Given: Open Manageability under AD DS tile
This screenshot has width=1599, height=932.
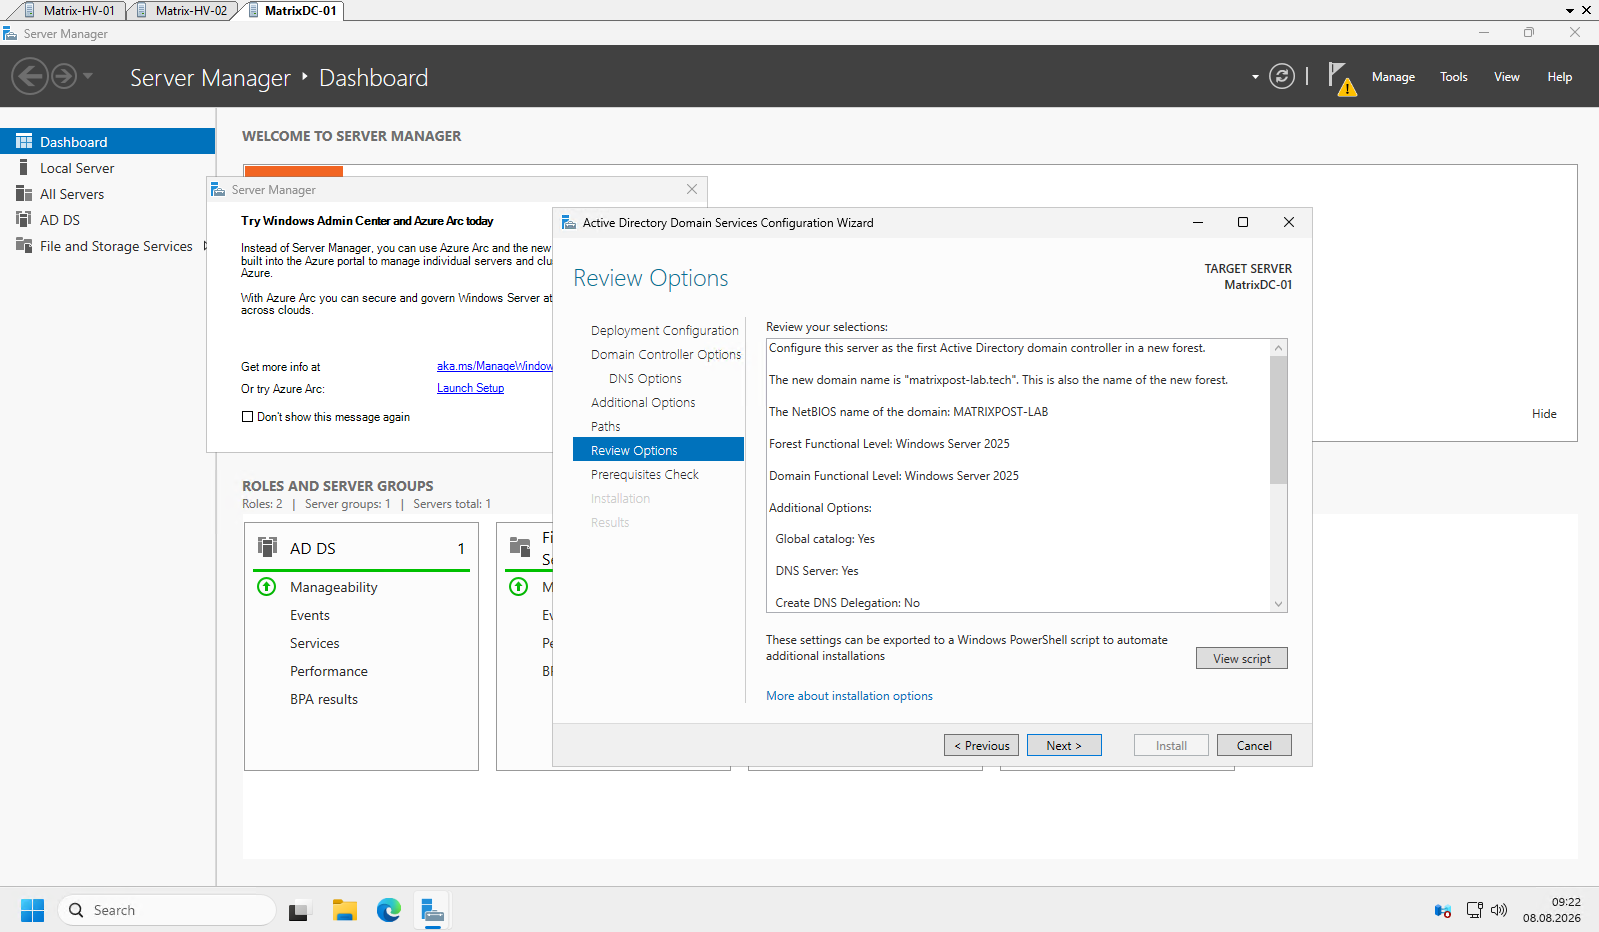Looking at the screenshot, I should click(334, 587).
